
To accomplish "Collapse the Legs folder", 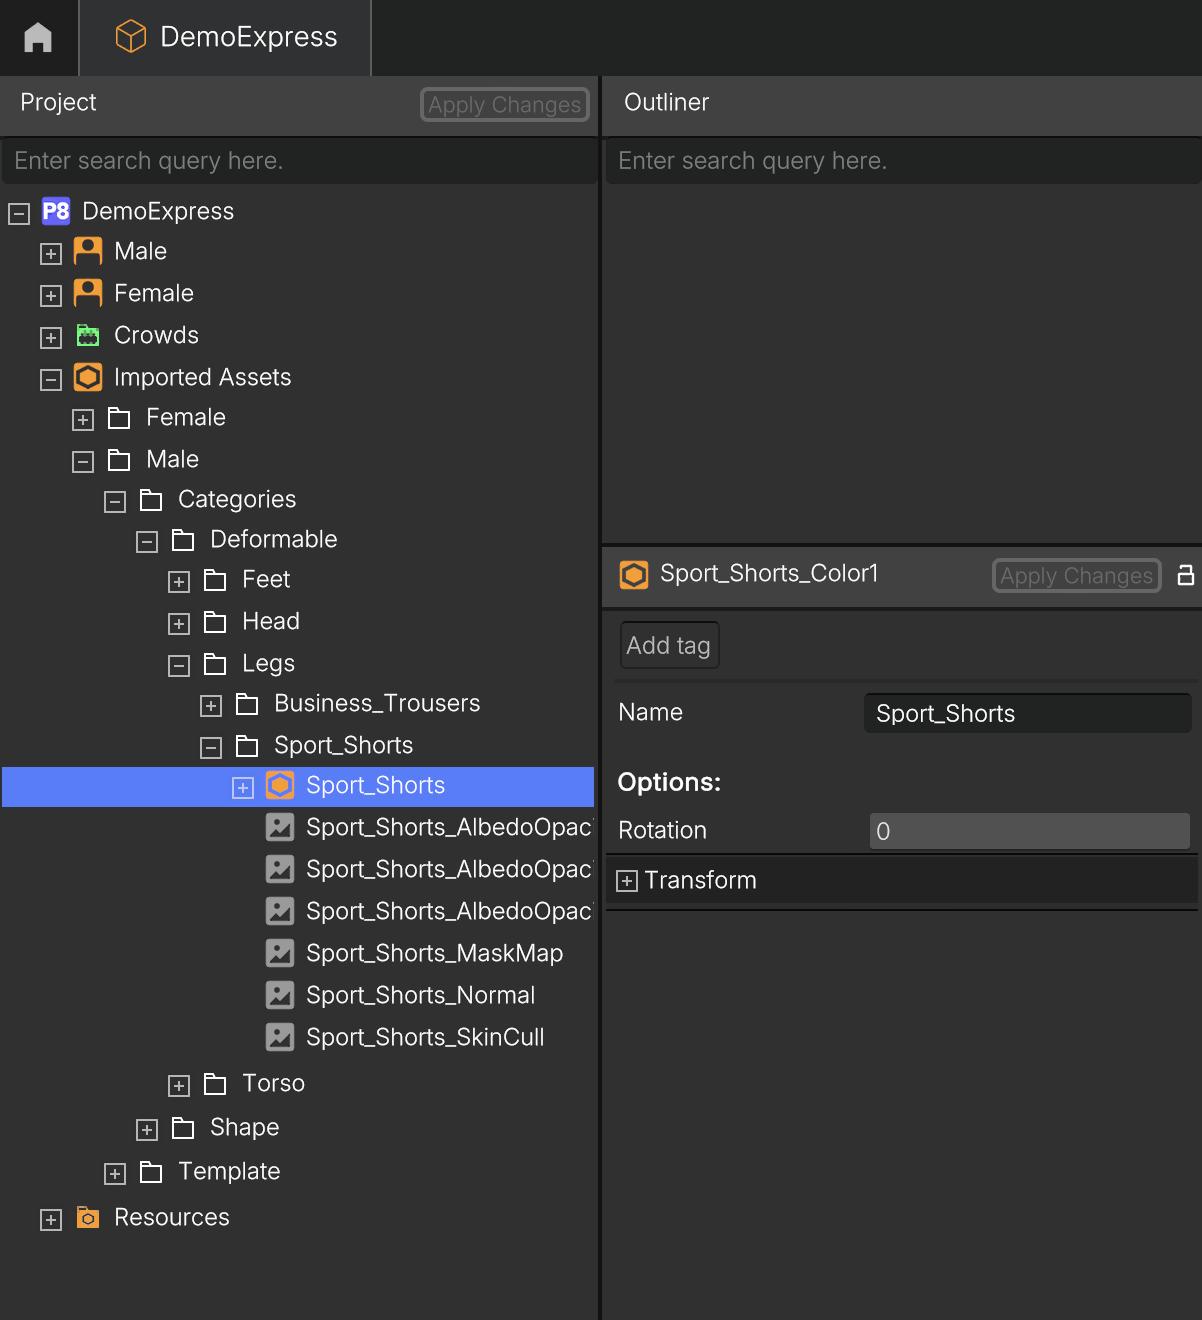I will point(179,666).
